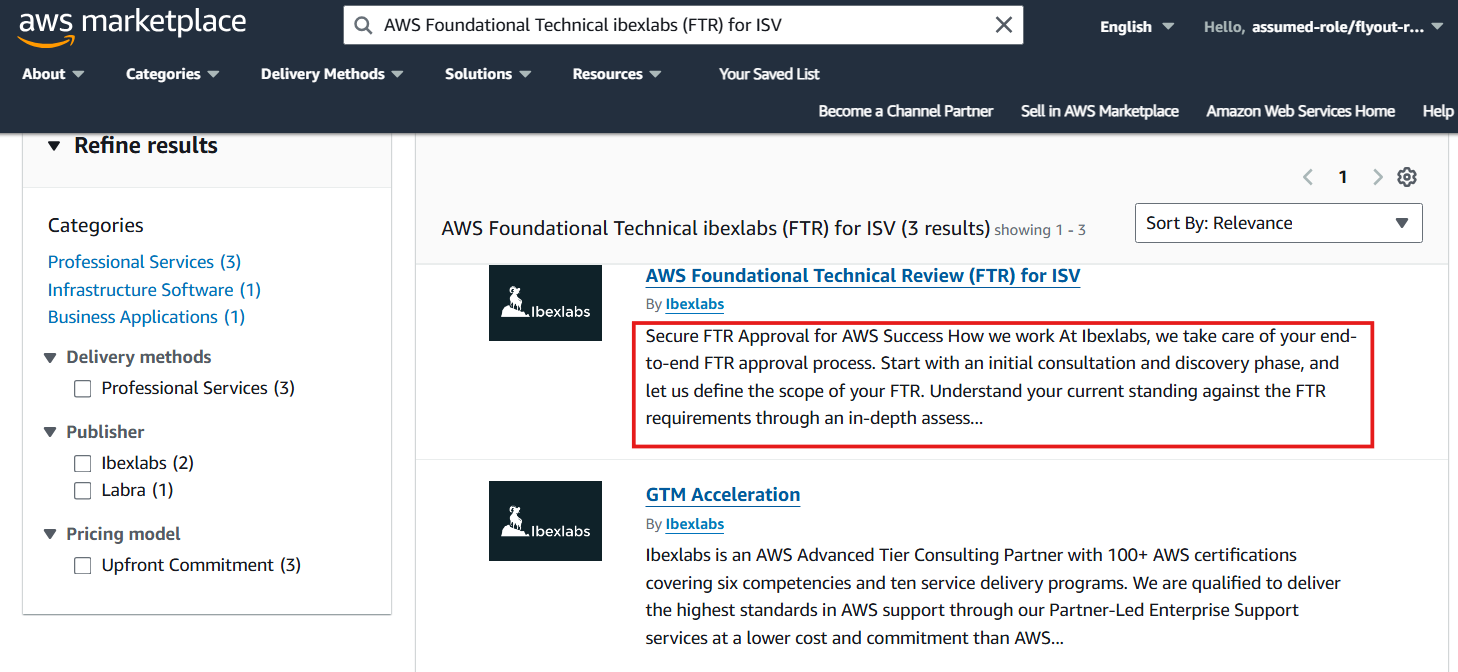Open the Delivery Methods menu
The height and width of the screenshot is (672, 1458).
coord(331,74)
